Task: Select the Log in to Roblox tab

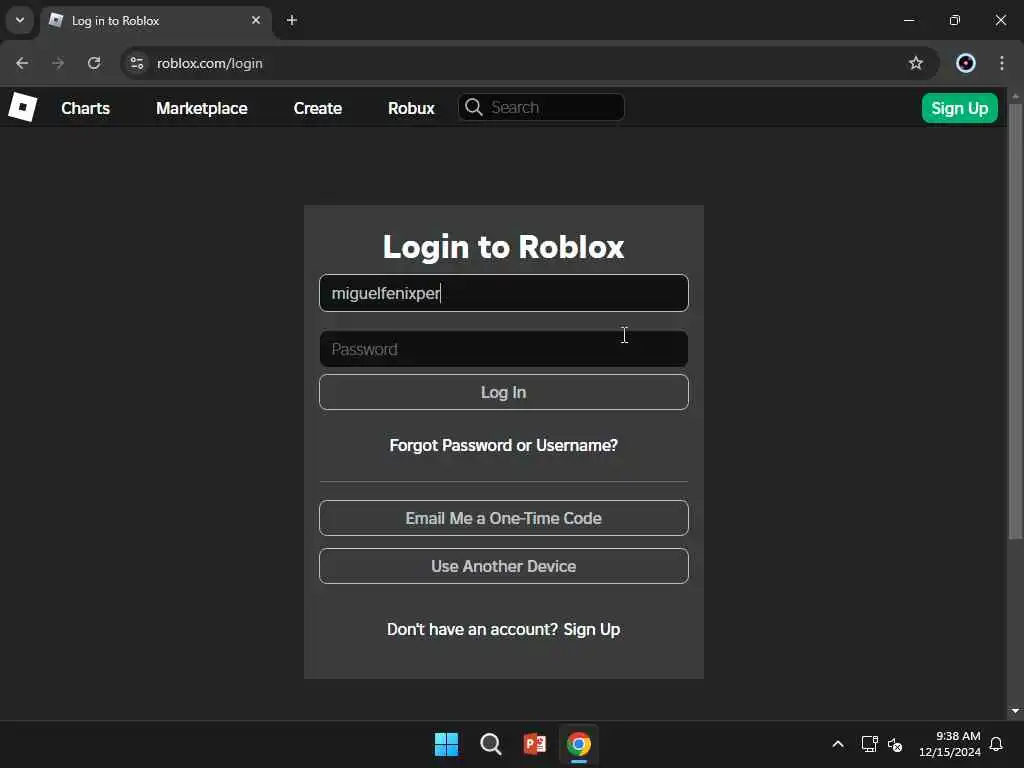Action: [156, 21]
